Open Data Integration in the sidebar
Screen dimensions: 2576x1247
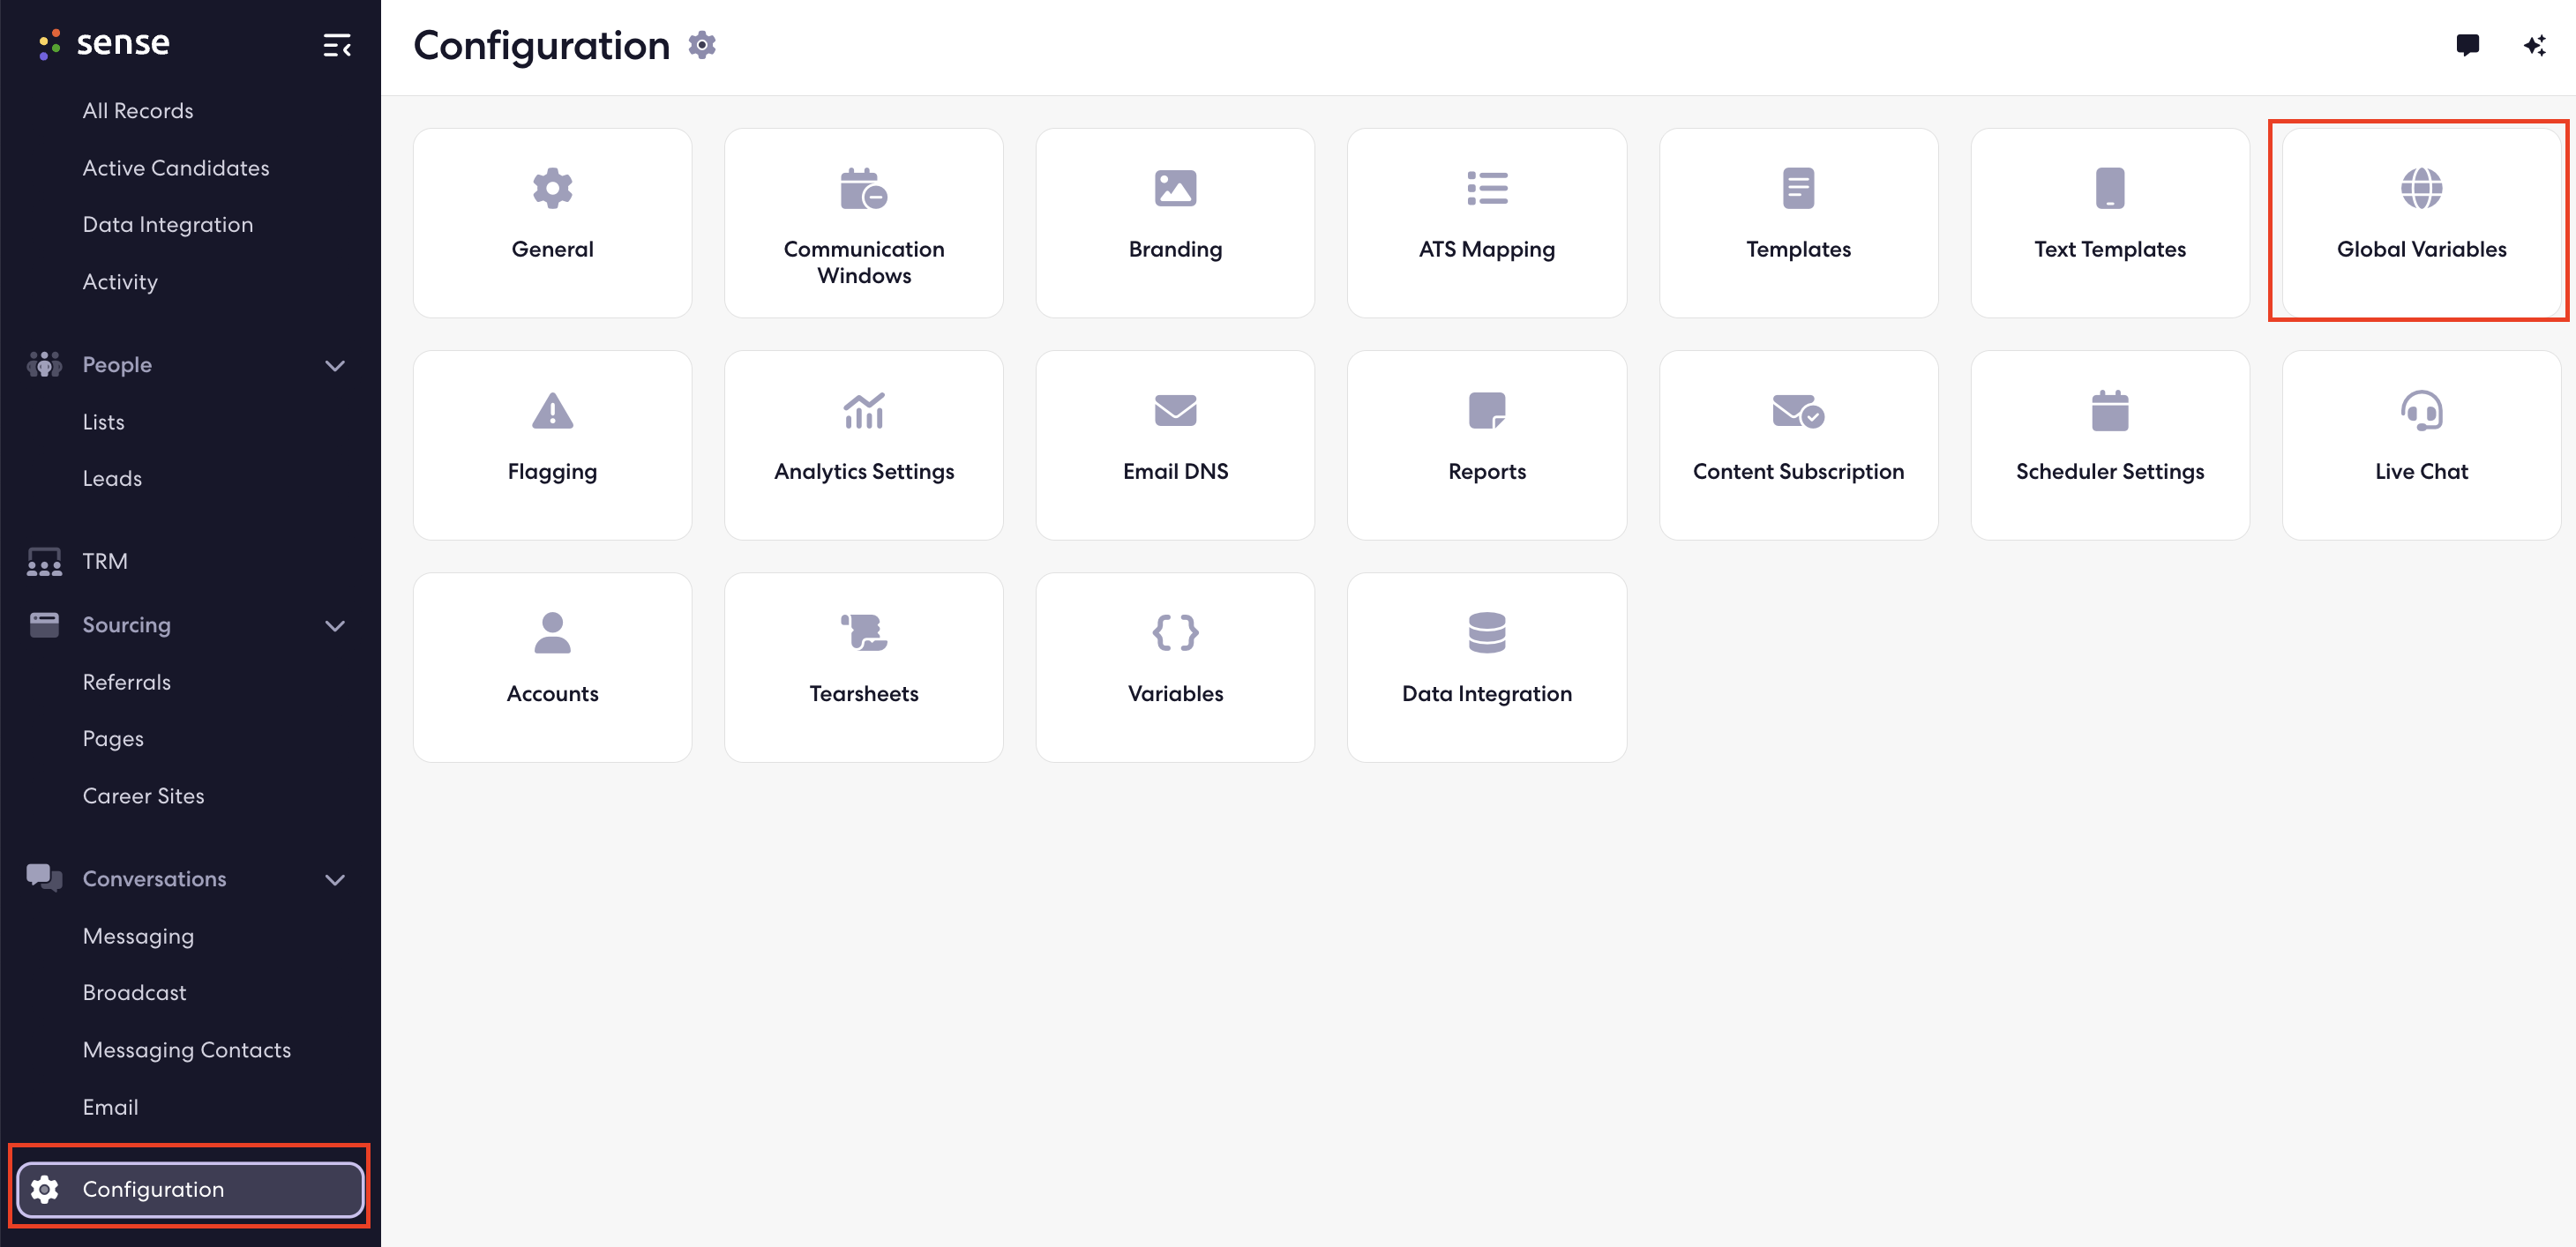(x=168, y=225)
